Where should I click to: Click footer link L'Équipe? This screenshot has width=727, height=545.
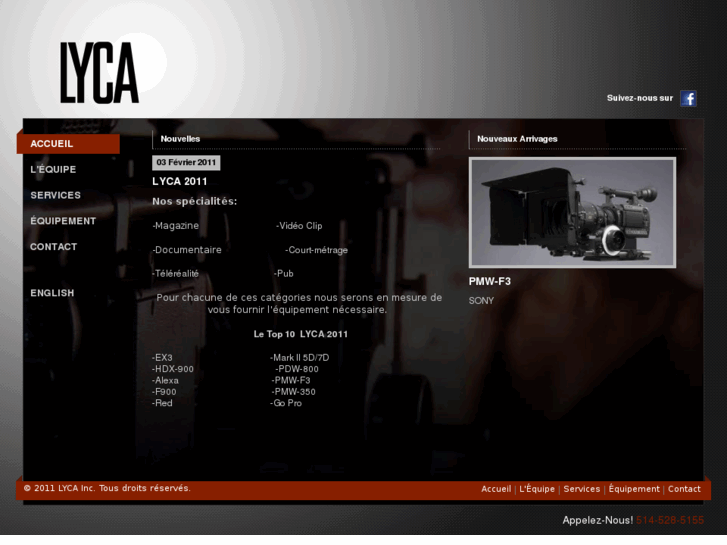(x=537, y=489)
